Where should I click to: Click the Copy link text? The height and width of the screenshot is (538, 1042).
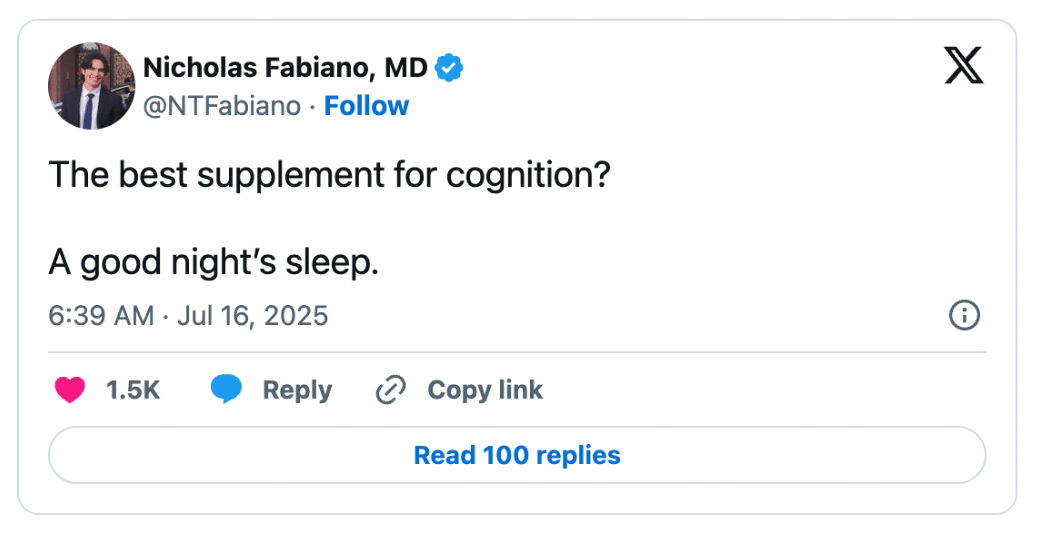point(485,390)
